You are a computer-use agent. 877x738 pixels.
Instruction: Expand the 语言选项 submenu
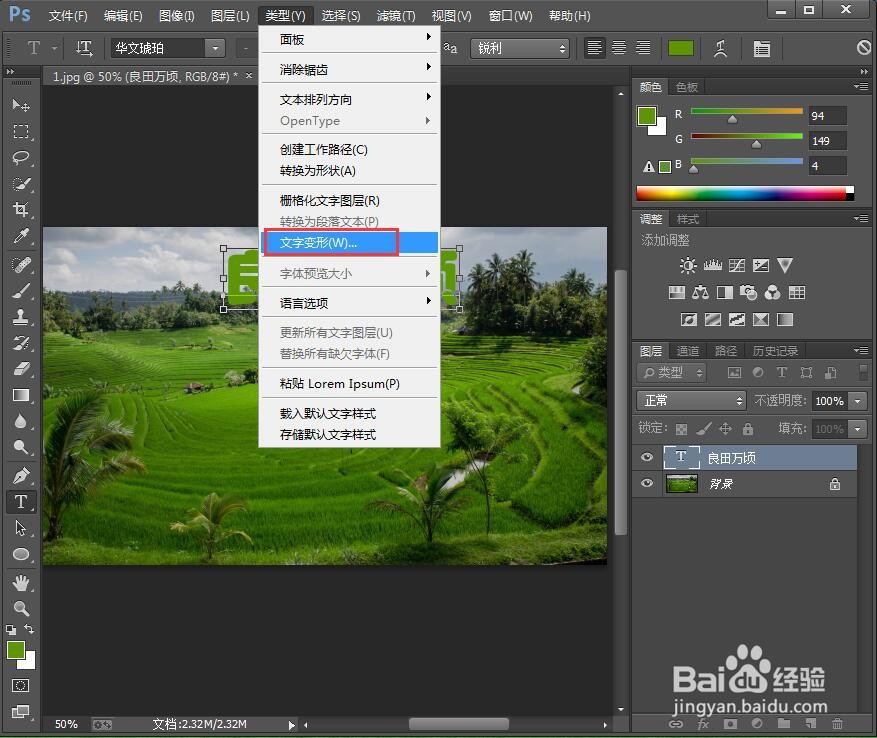[x=350, y=303]
